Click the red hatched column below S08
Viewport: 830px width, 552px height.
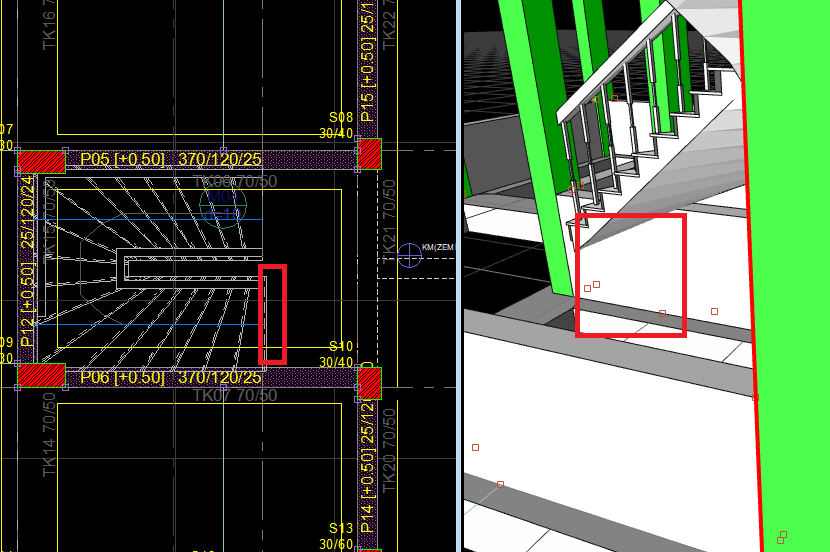pos(370,154)
